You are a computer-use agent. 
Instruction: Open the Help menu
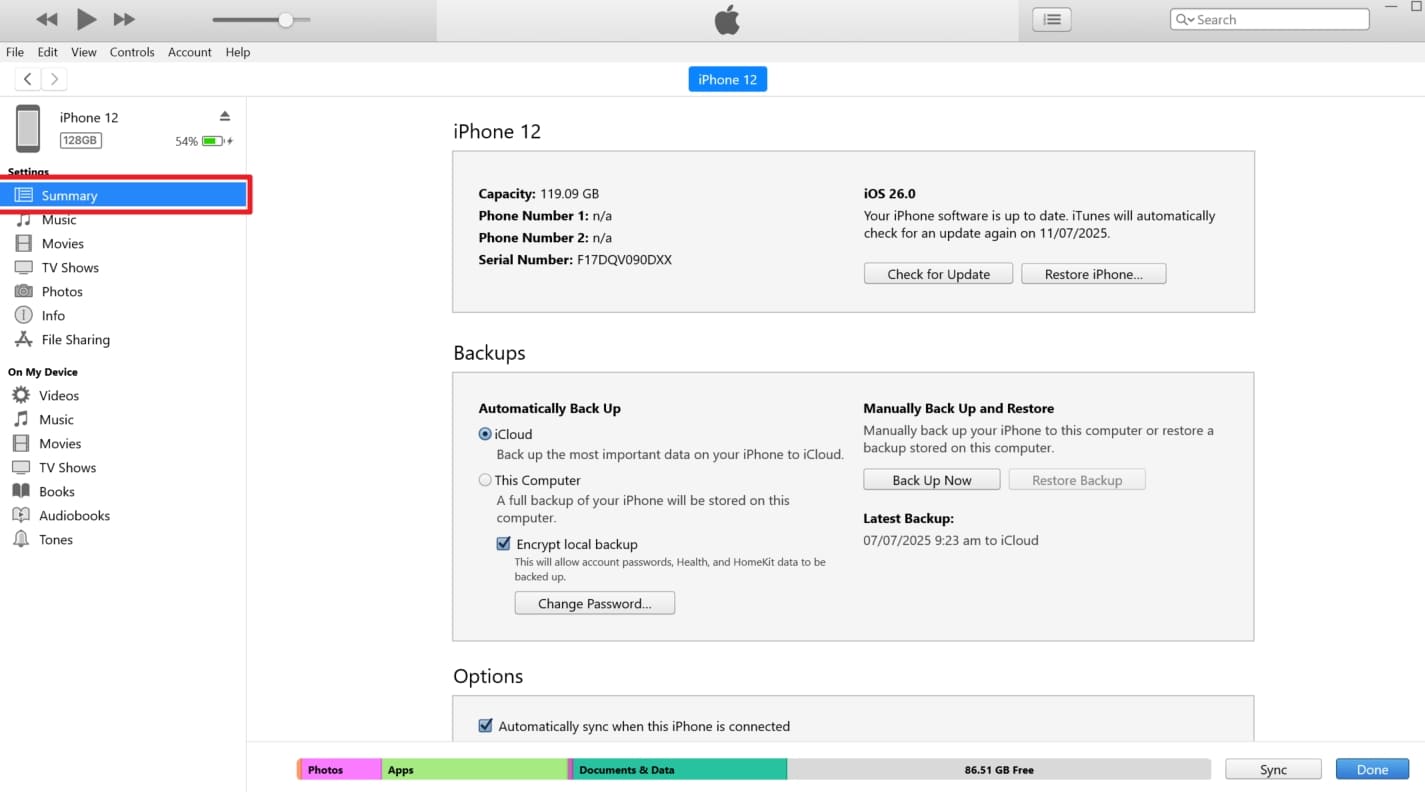(x=238, y=52)
